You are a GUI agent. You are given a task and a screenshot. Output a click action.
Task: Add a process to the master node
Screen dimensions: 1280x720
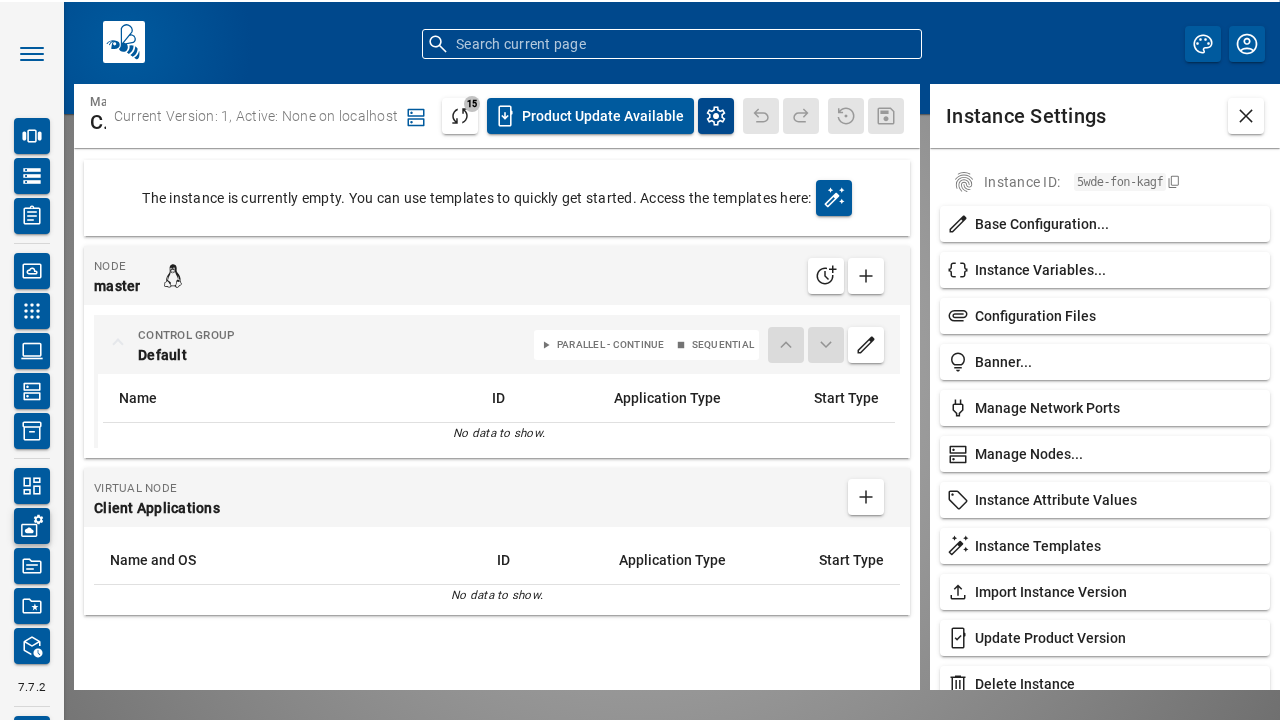(866, 276)
